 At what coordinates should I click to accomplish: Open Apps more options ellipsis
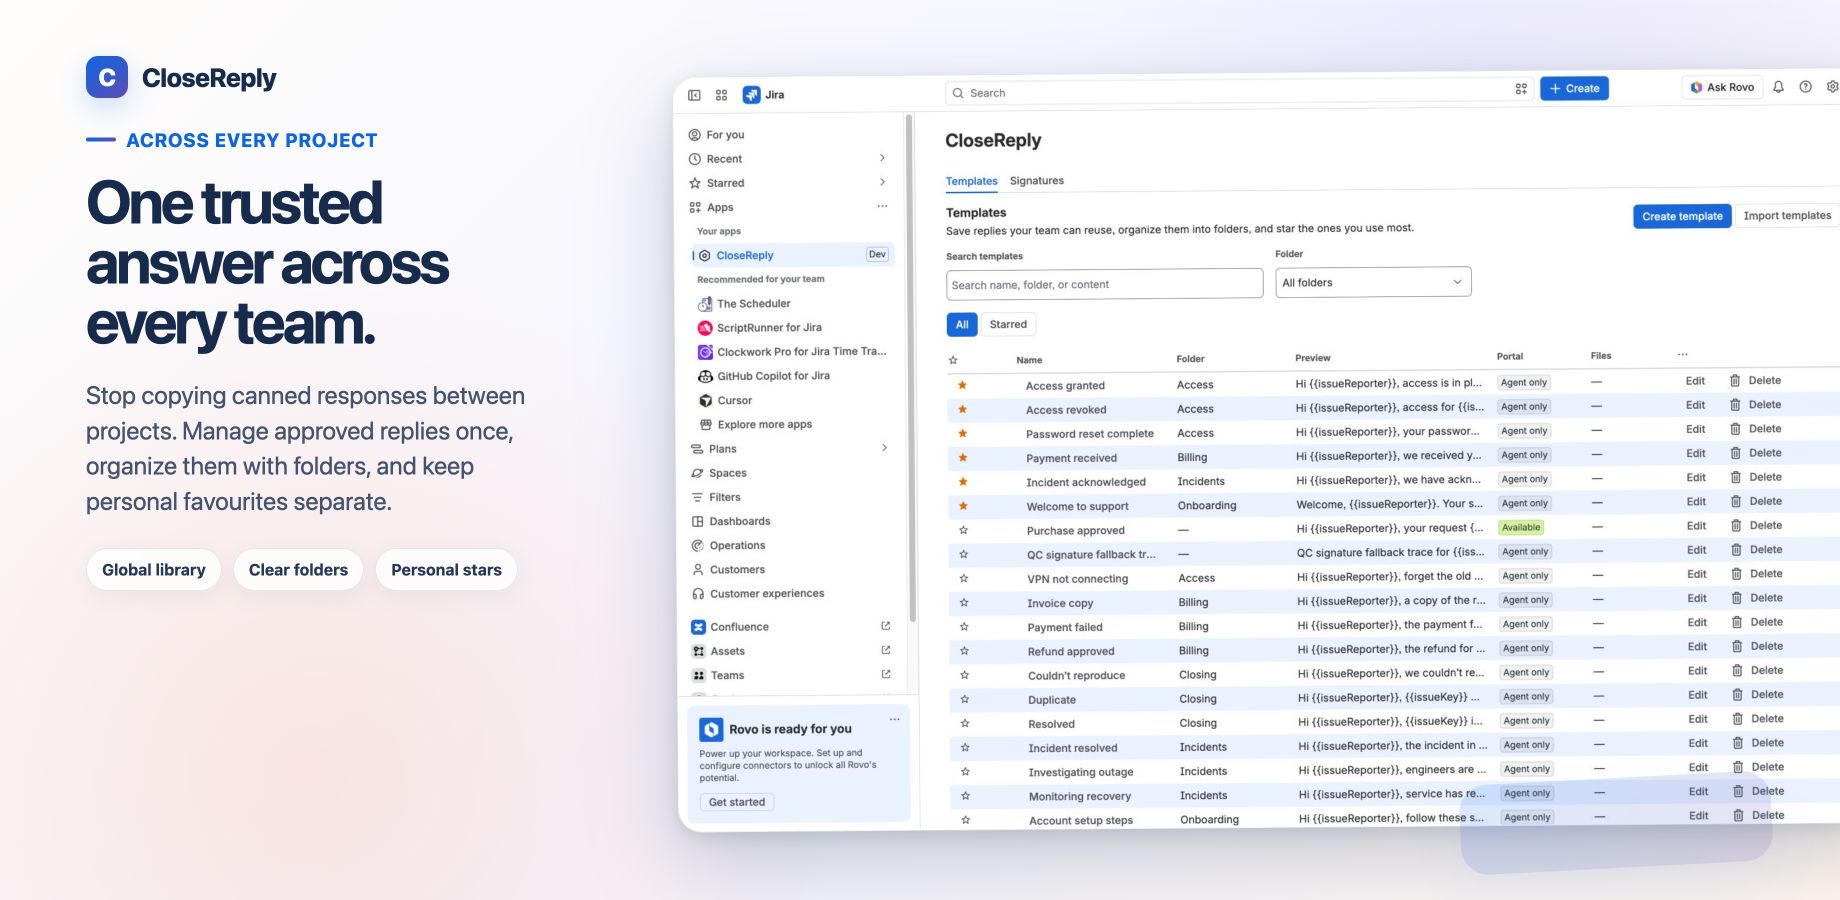(x=882, y=206)
